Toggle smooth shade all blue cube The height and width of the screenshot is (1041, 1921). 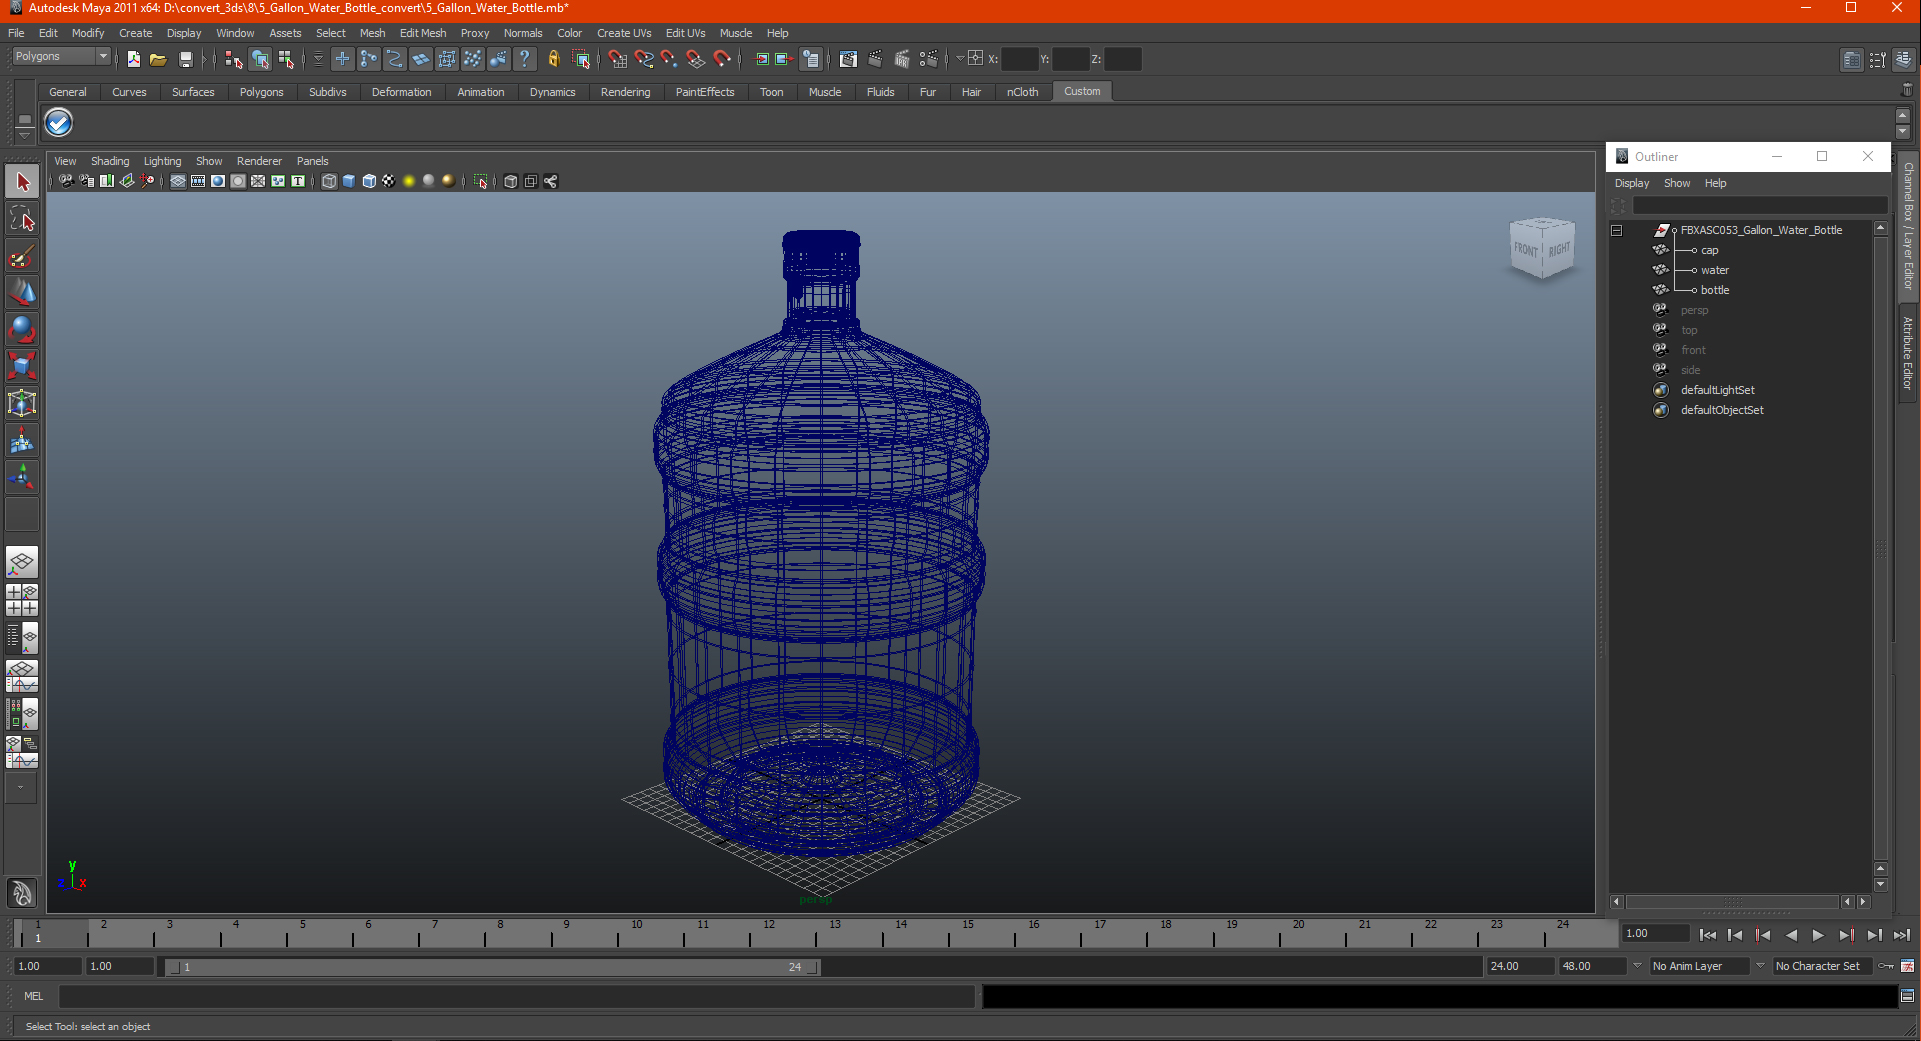click(349, 181)
